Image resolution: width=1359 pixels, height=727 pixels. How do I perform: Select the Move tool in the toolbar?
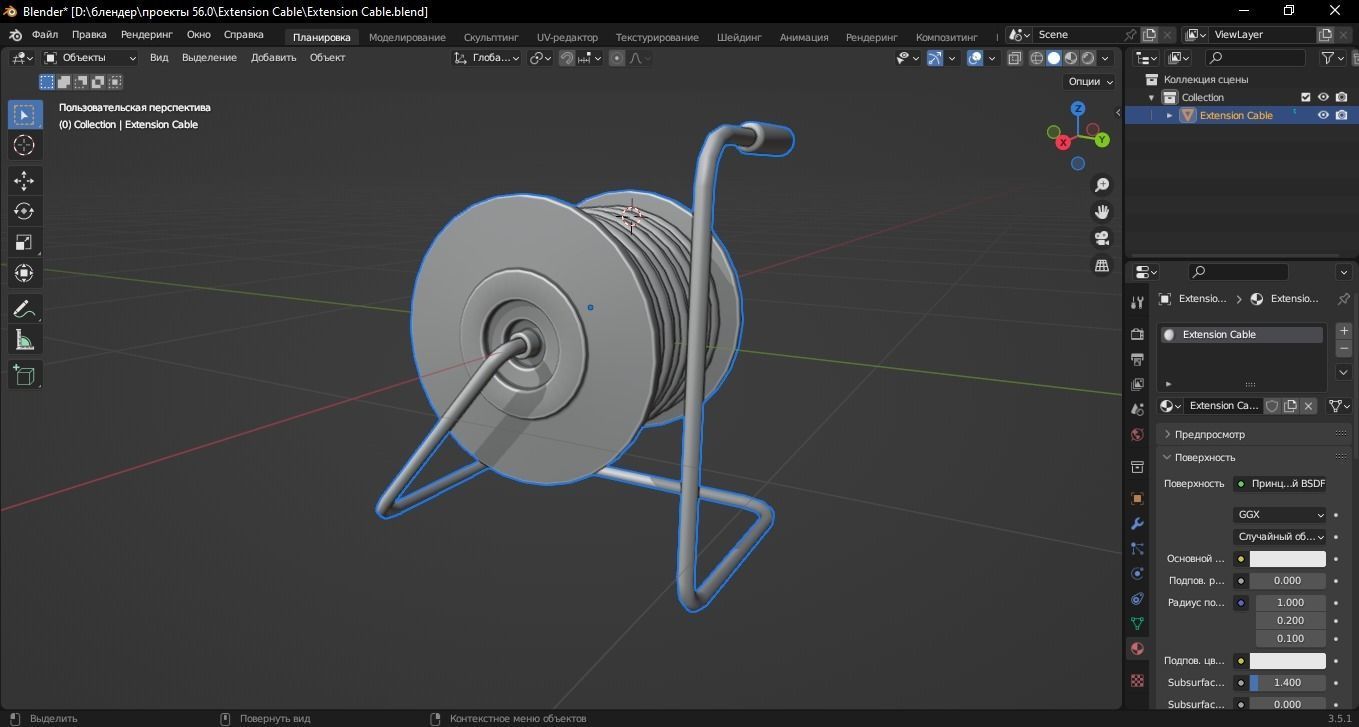pos(25,180)
